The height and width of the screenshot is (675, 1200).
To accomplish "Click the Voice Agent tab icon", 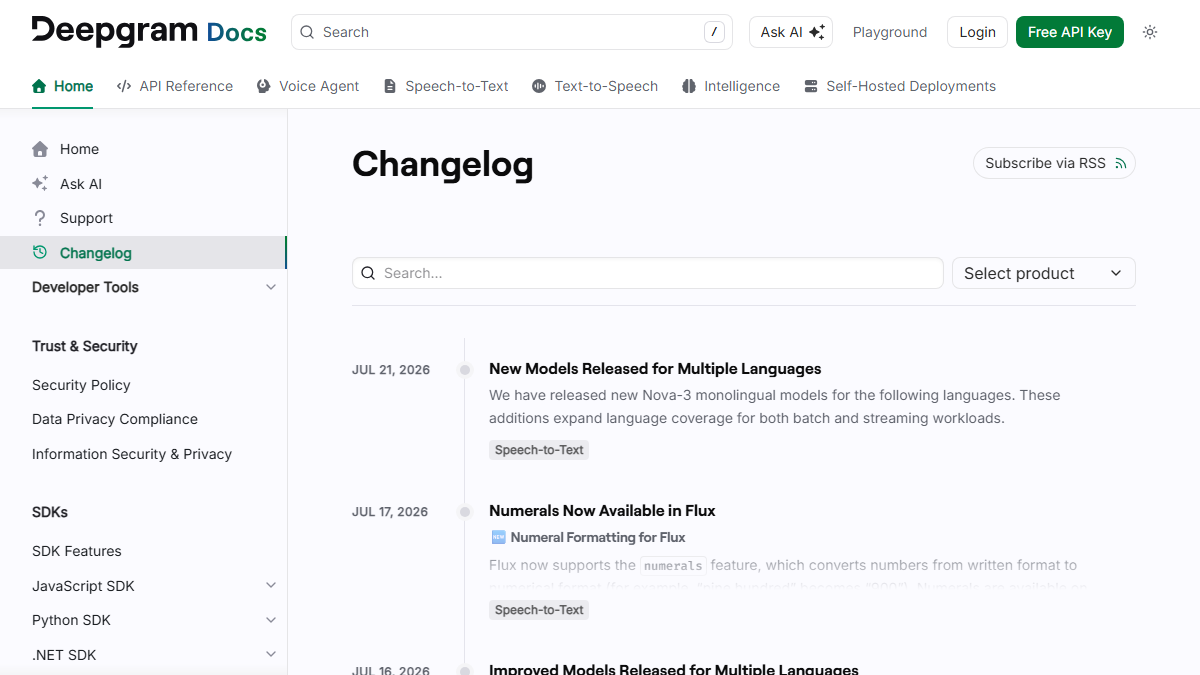I will pyautogui.click(x=263, y=86).
